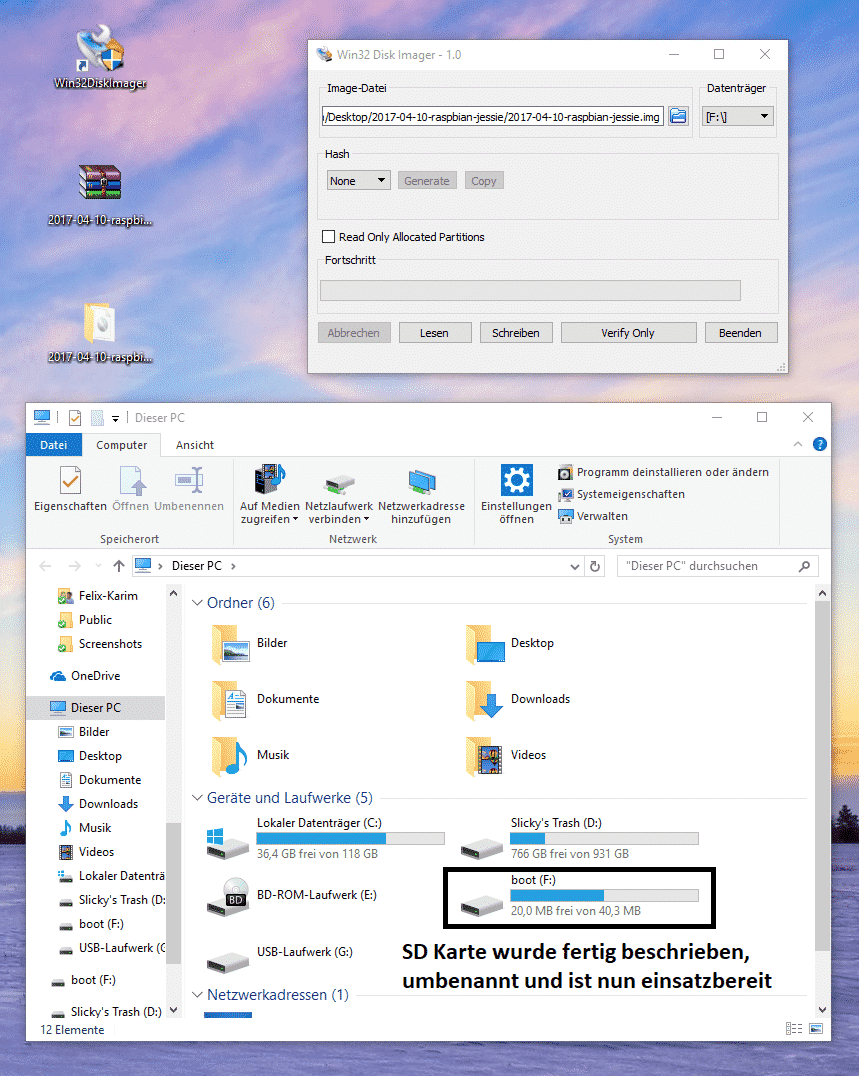Collapse the Geräte und Laufwerke section
Viewport: 859px width, 1076px height.
tap(197, 799)
